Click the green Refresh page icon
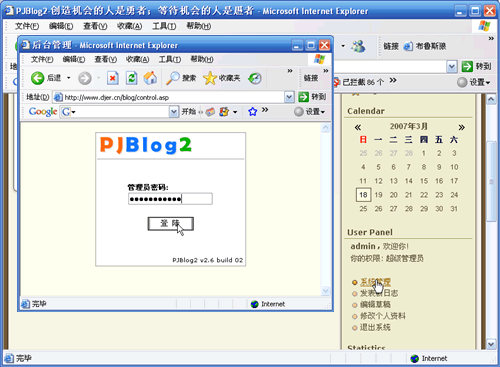Viewport: 500px width, 367px height. point(132,78)
